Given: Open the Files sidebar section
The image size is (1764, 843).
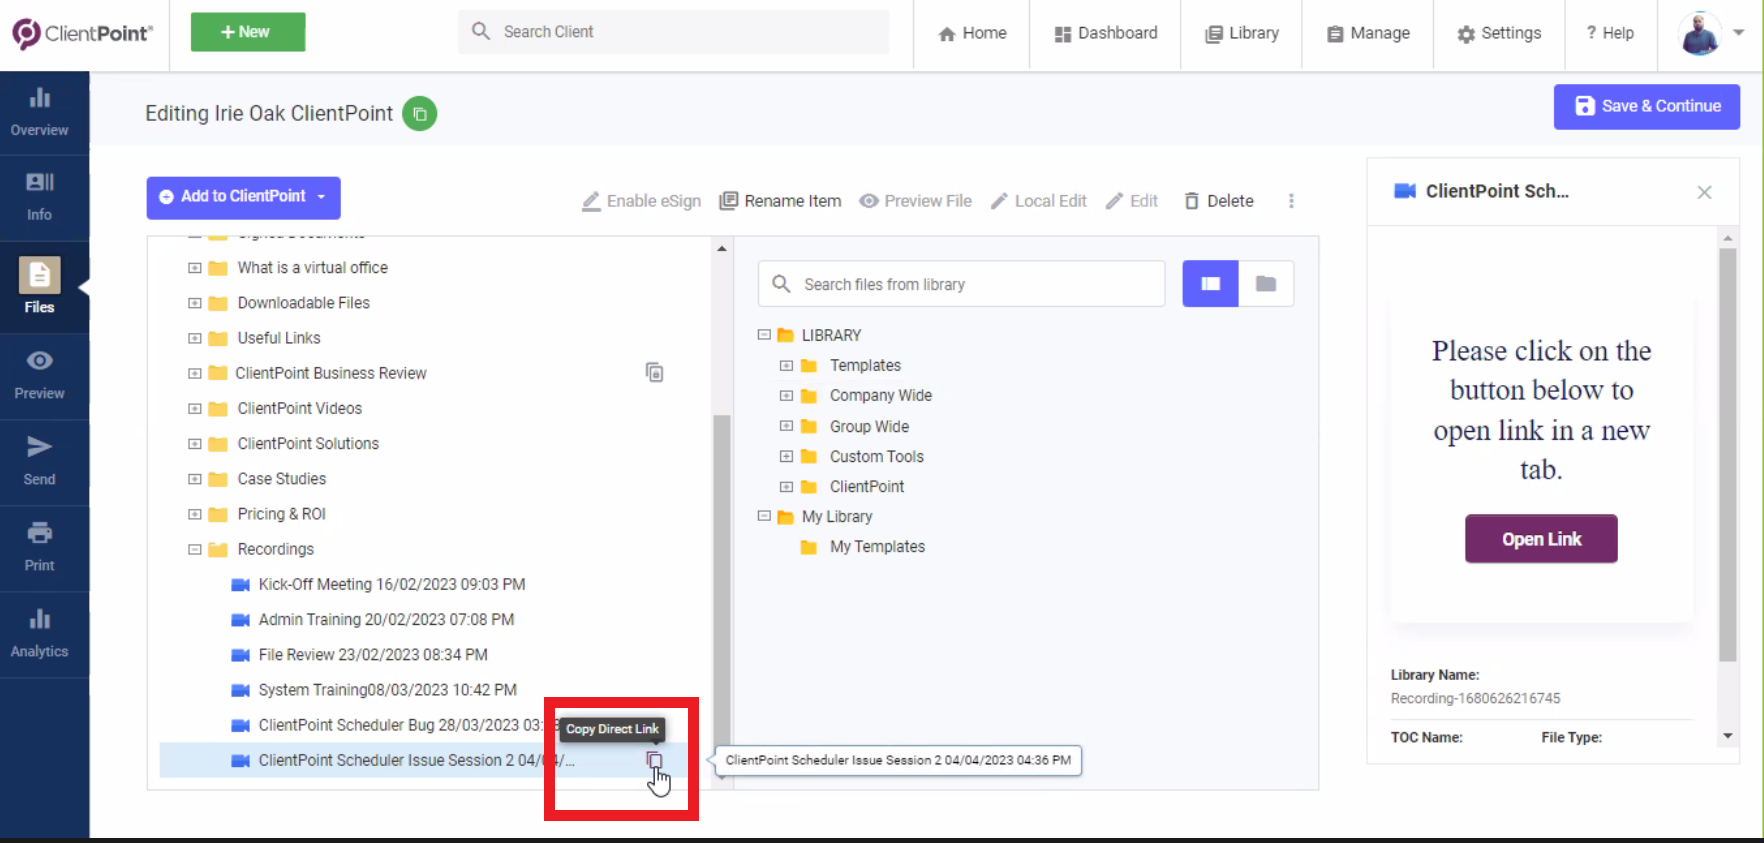Looking at the screenshot, I should pos(40,287).
